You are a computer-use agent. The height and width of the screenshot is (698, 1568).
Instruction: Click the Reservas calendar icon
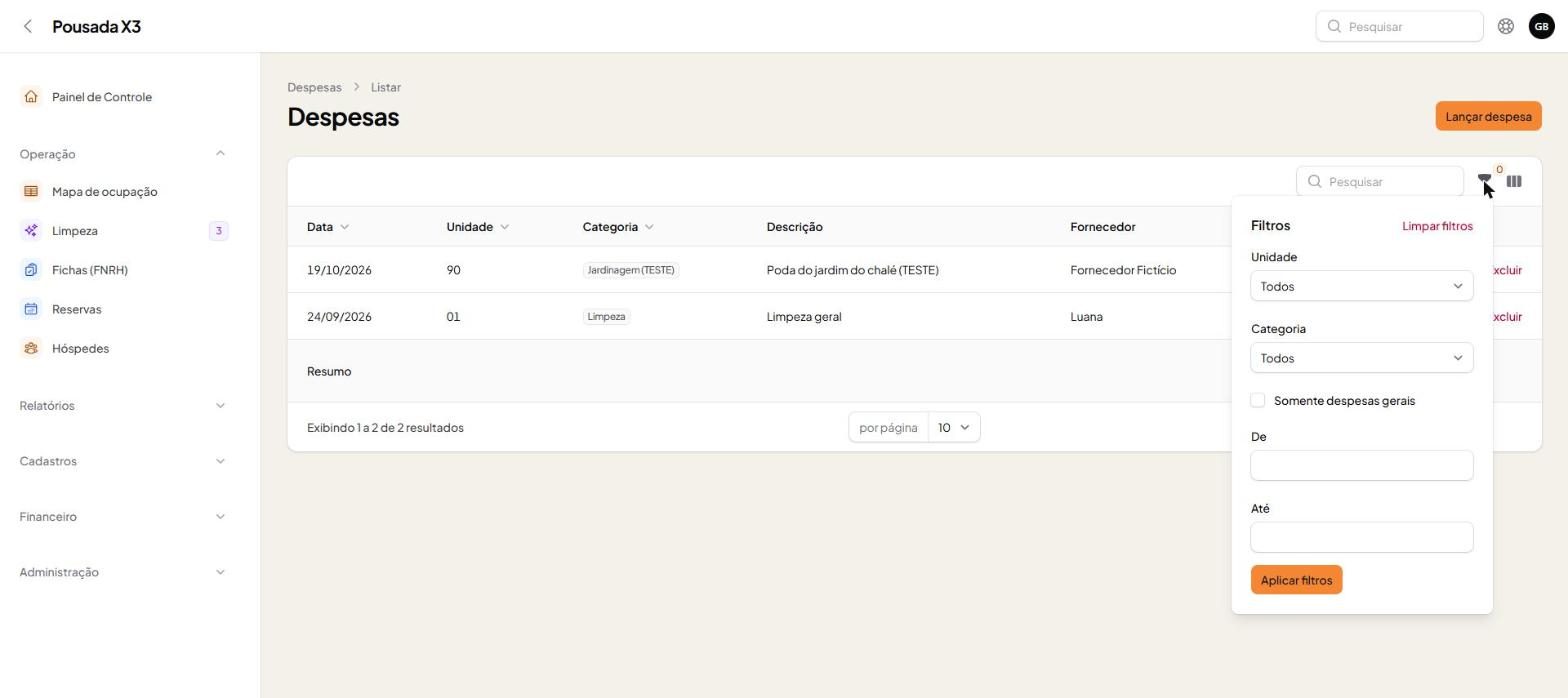(x=31, y=309)
